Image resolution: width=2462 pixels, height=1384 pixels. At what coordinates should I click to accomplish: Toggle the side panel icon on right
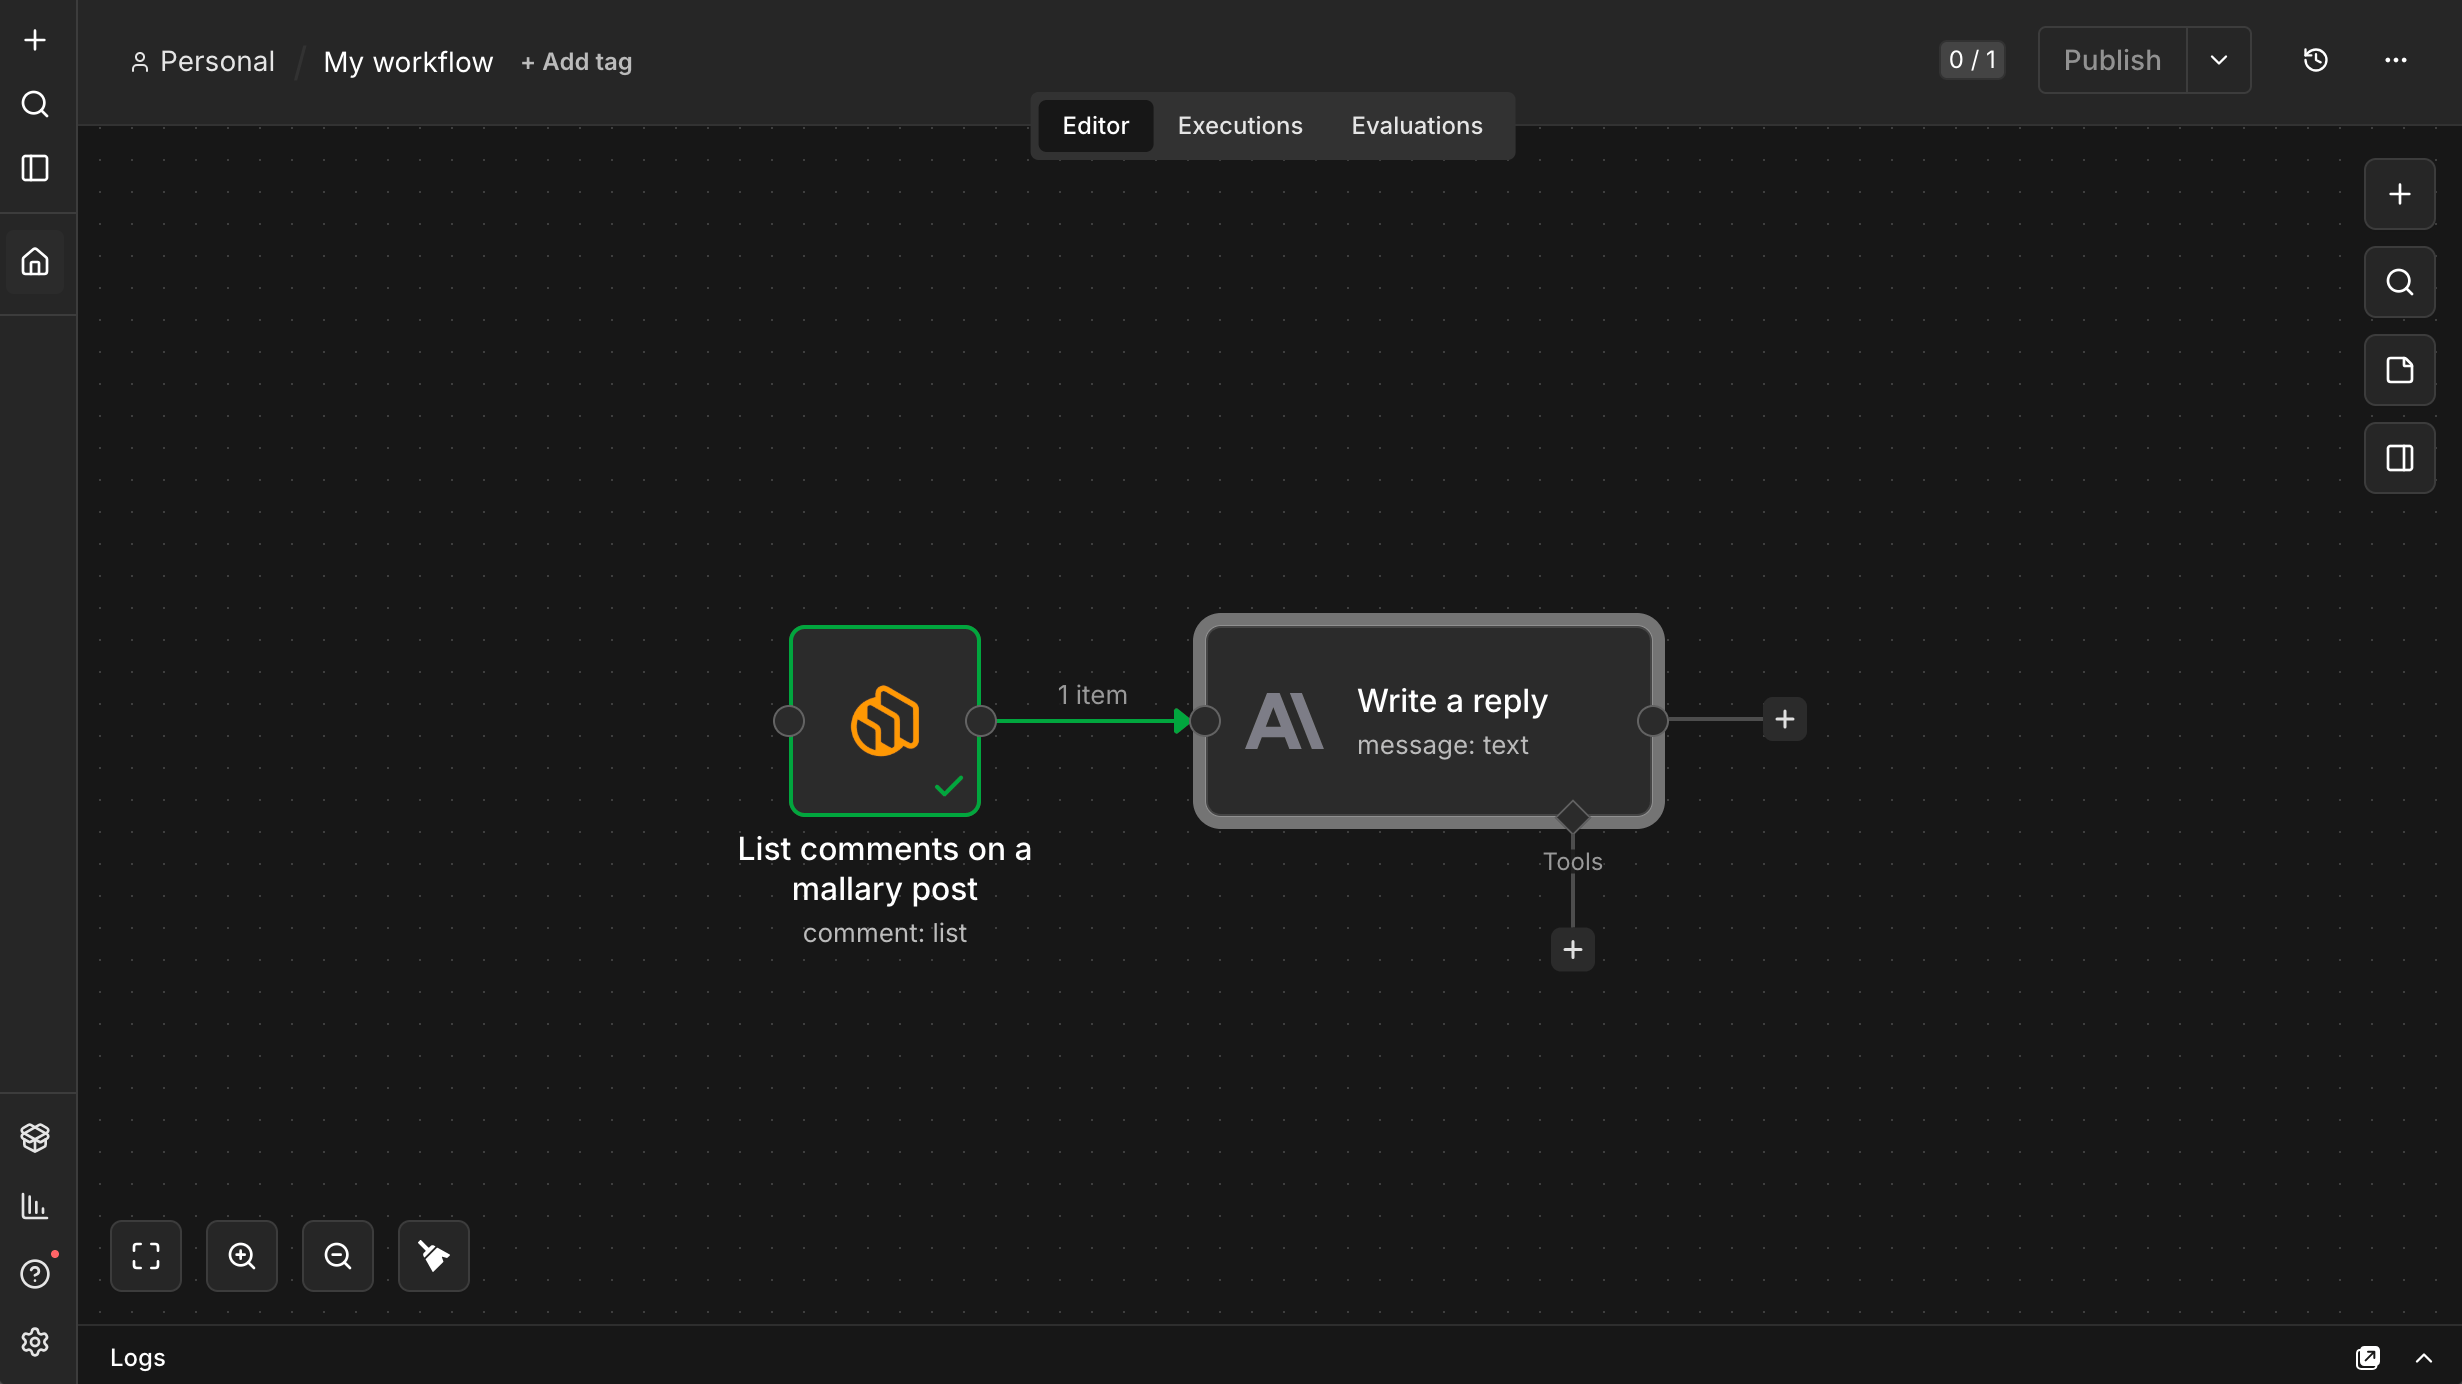(x=2400, y=458)
